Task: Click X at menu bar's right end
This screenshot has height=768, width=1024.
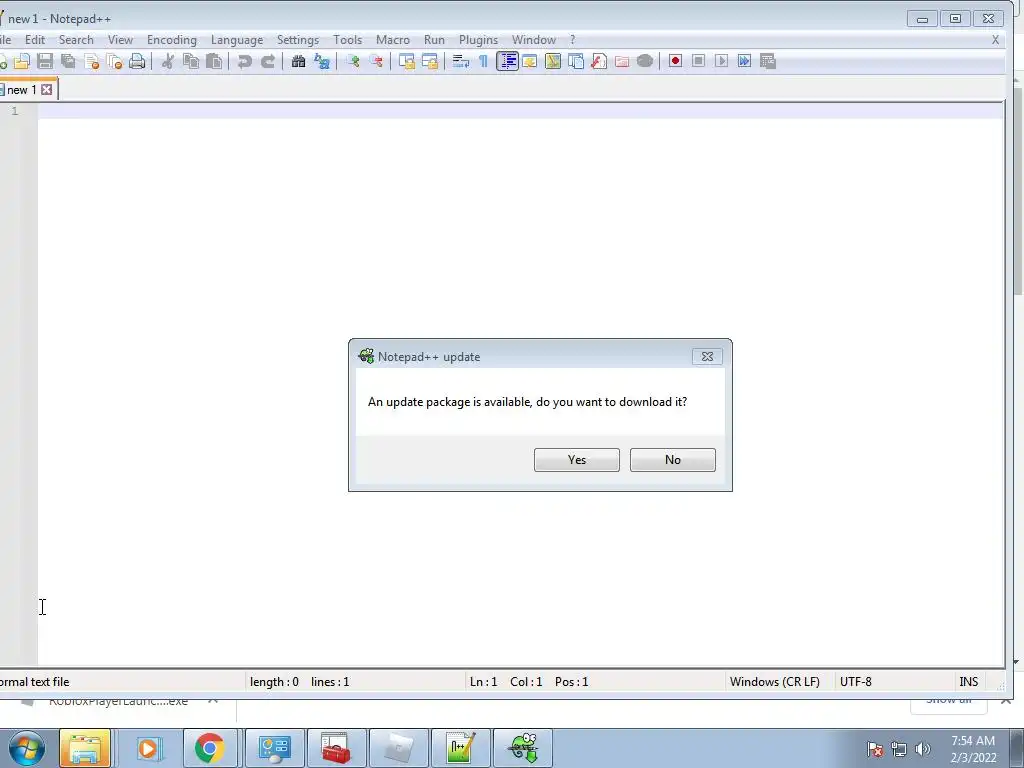Action: click(995, 40)
